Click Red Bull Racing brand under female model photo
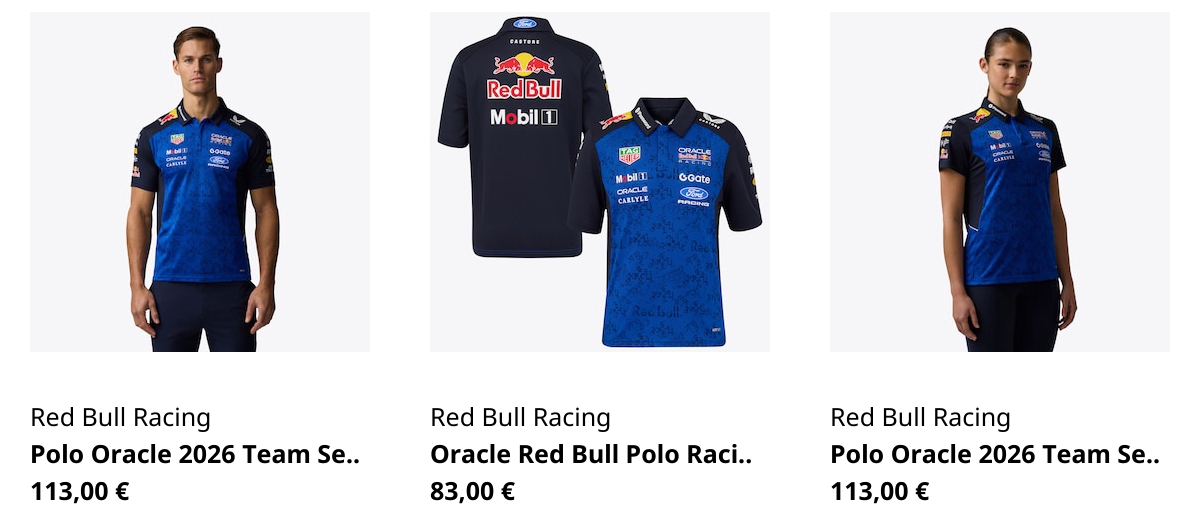 click(920, 418)
